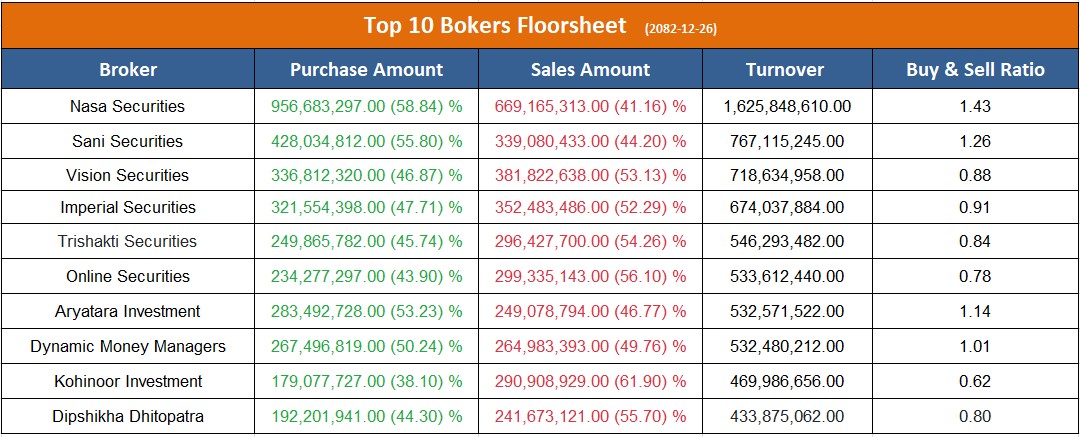This screenshot has width=1080, height=437.
Task: Click the Dynamic Money Managers broker name
Action: click(x=128, y=346)
